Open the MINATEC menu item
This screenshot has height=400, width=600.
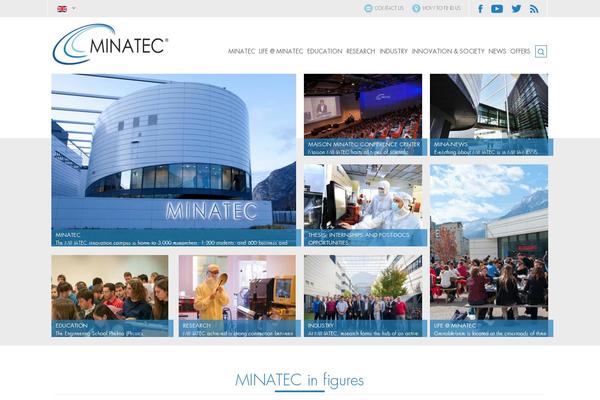pos(241,51)
